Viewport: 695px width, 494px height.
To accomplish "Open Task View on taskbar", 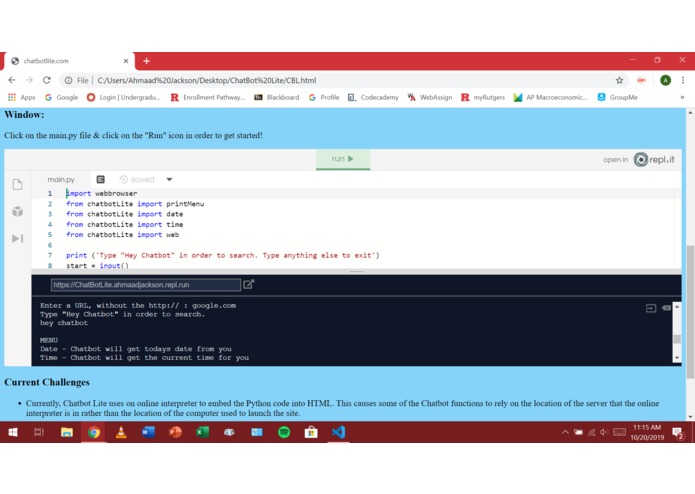I will [39, 432].
